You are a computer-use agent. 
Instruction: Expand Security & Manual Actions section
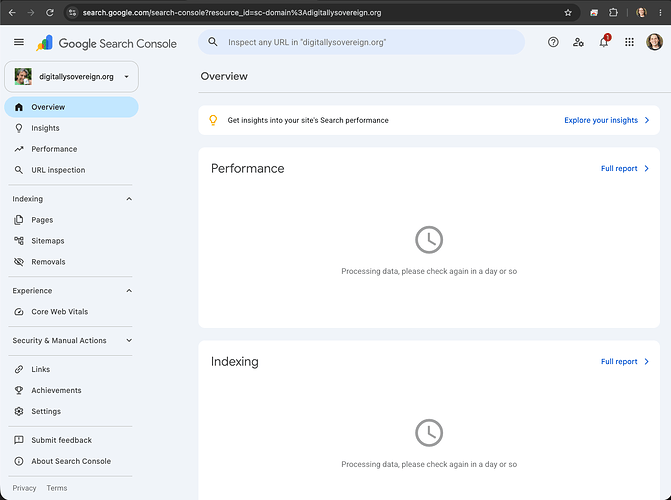(129, 340)
